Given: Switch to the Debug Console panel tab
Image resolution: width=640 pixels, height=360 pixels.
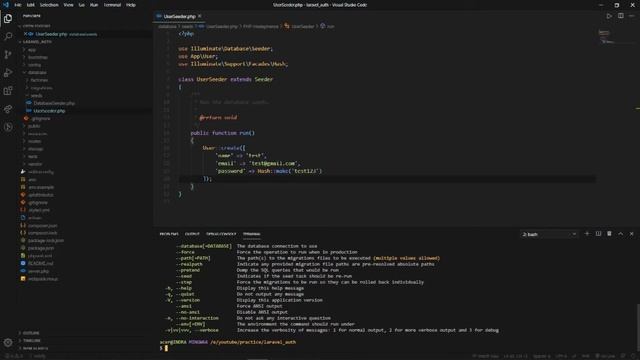Looking at the screenshot, I should (x=221, y=234).
